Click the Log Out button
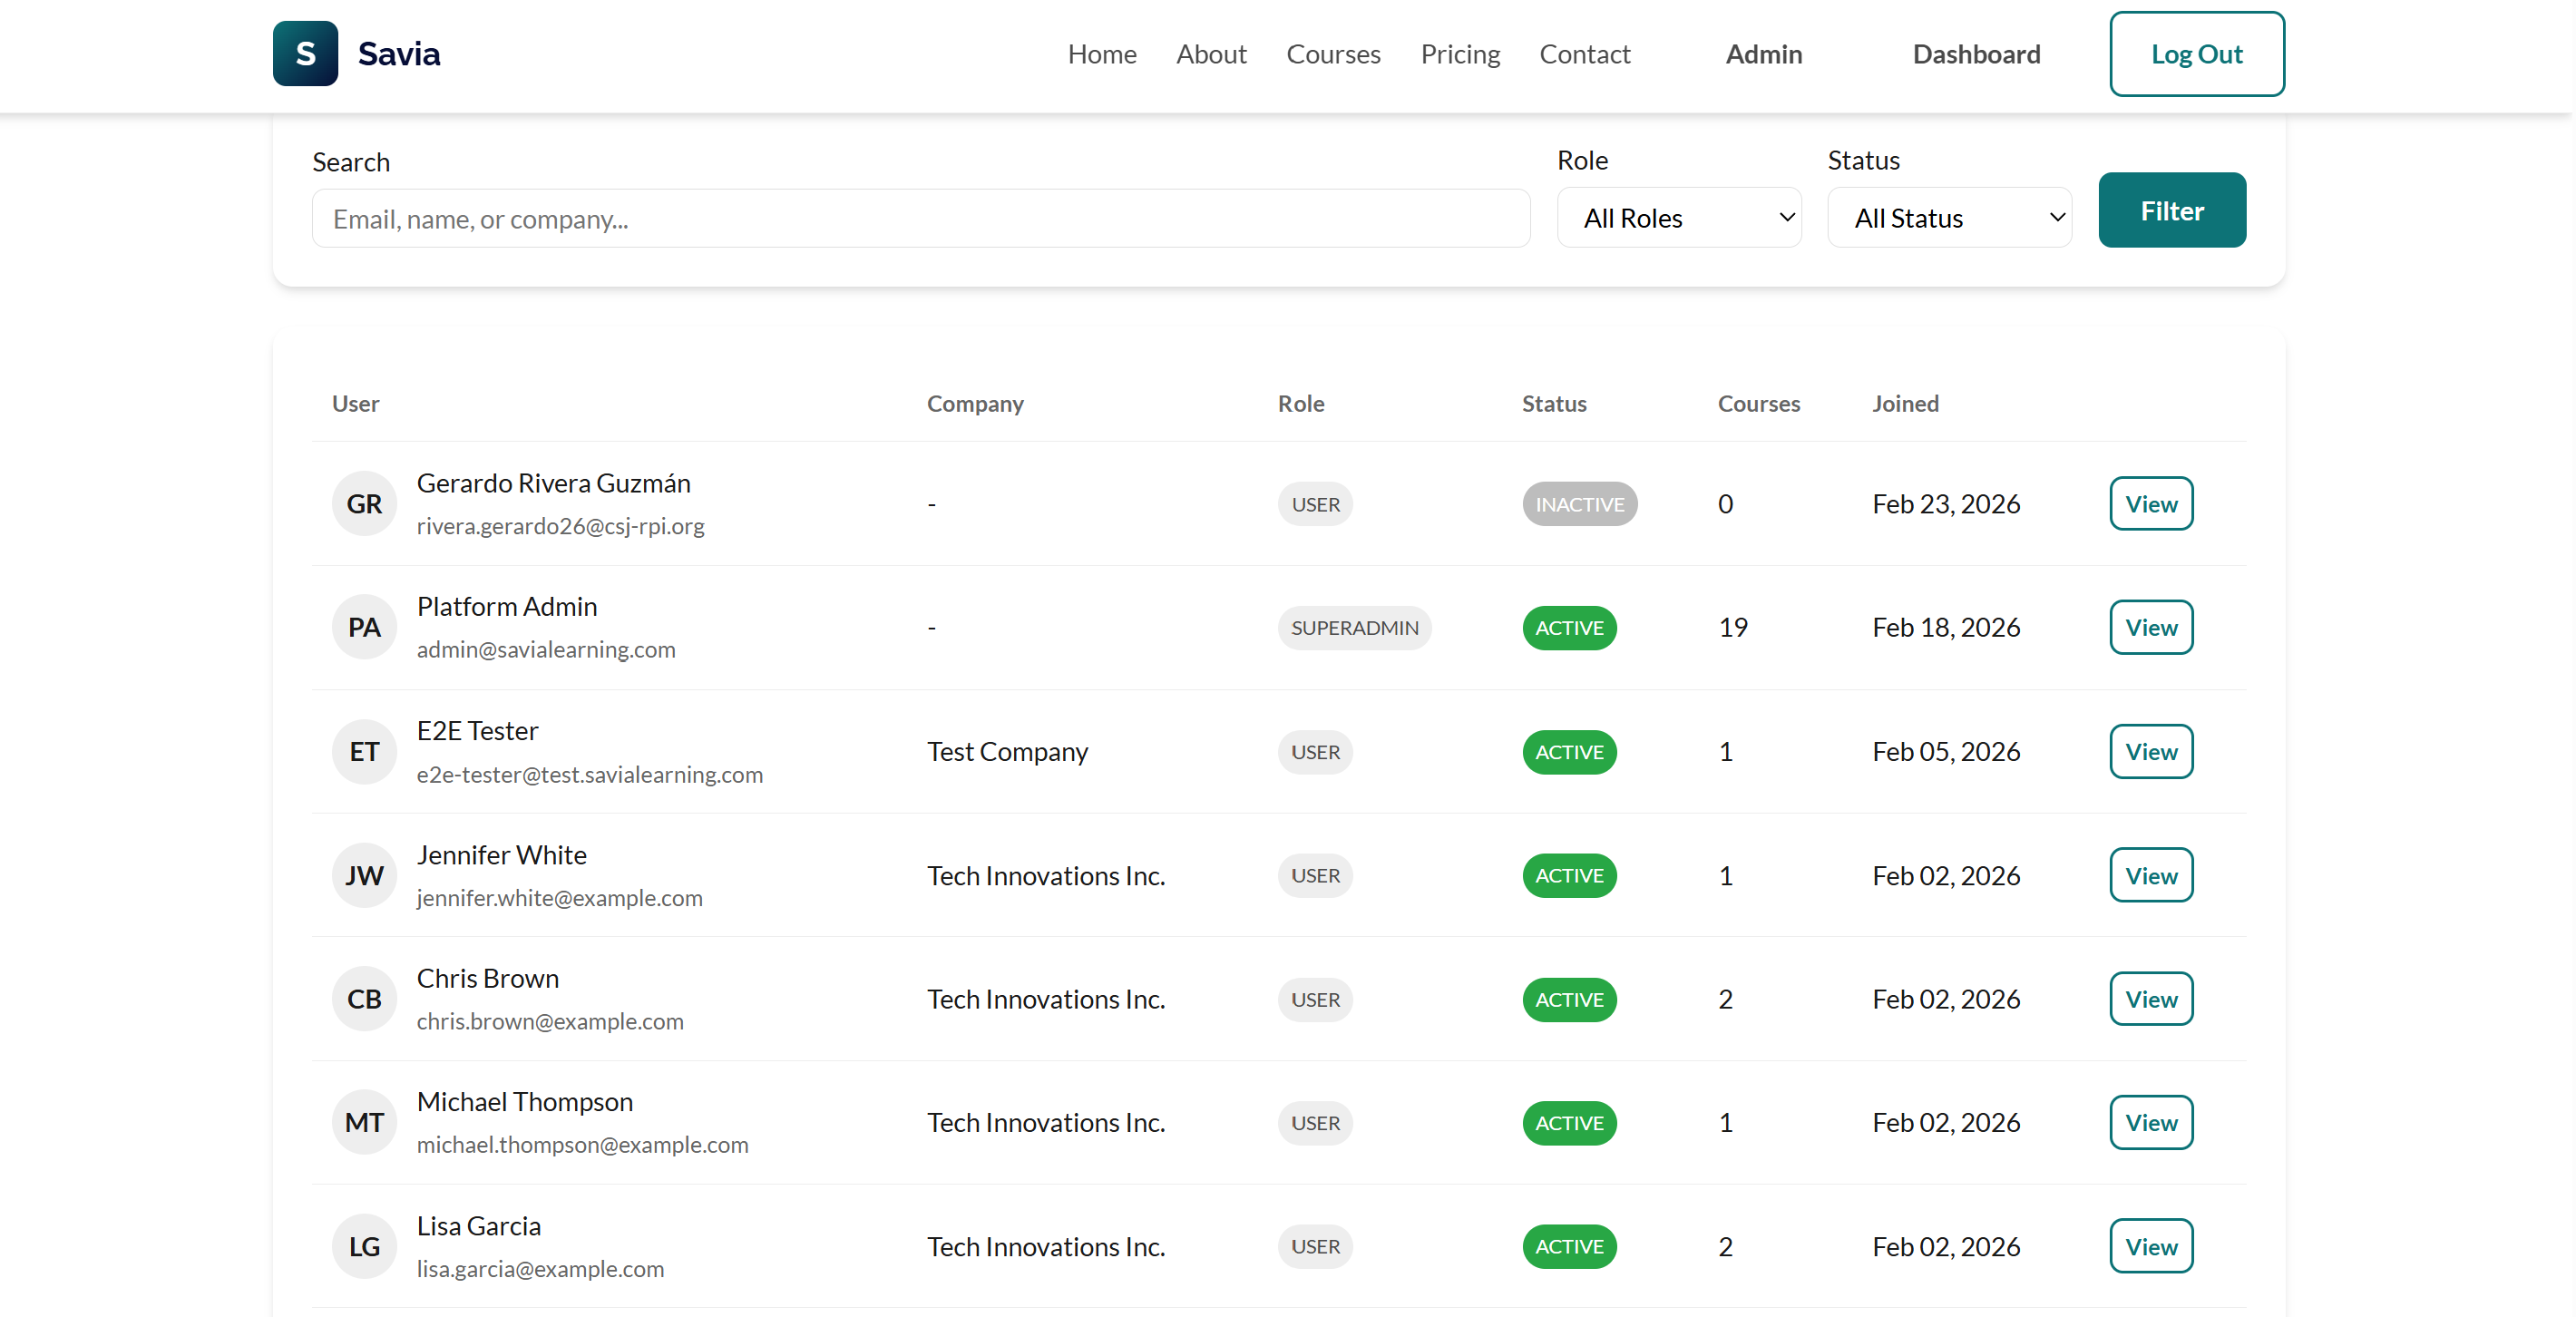The height and width of the screenshot is (1317, 2576). pyautogui.click(x=2196, y=54)
